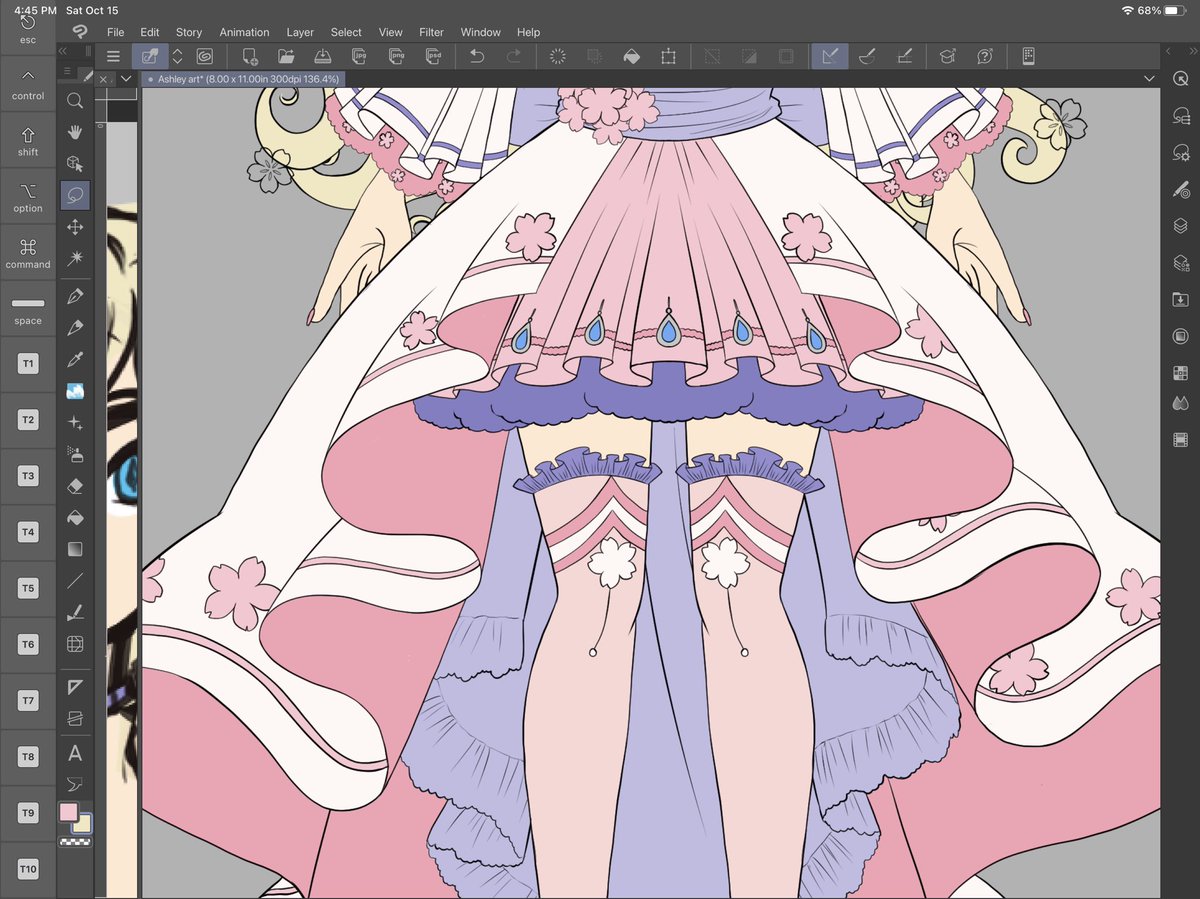This screenshot has height=899, width=1200.
Task: Click the Clip Studio logo icon
Action: 80,32
